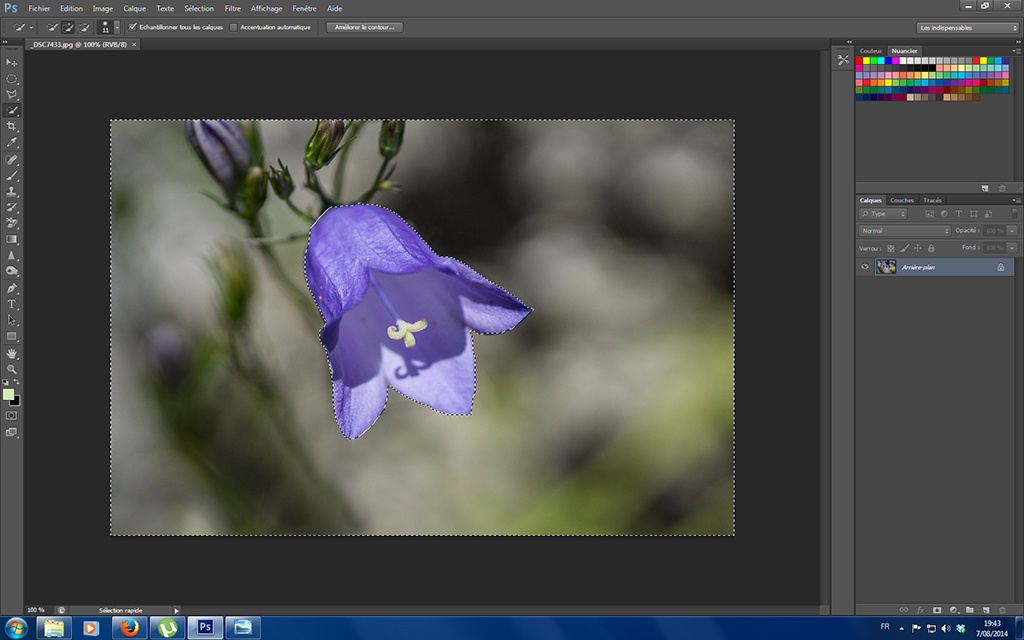Select the Polygonal Lasso tool
1024x640 pixels.
12,95
